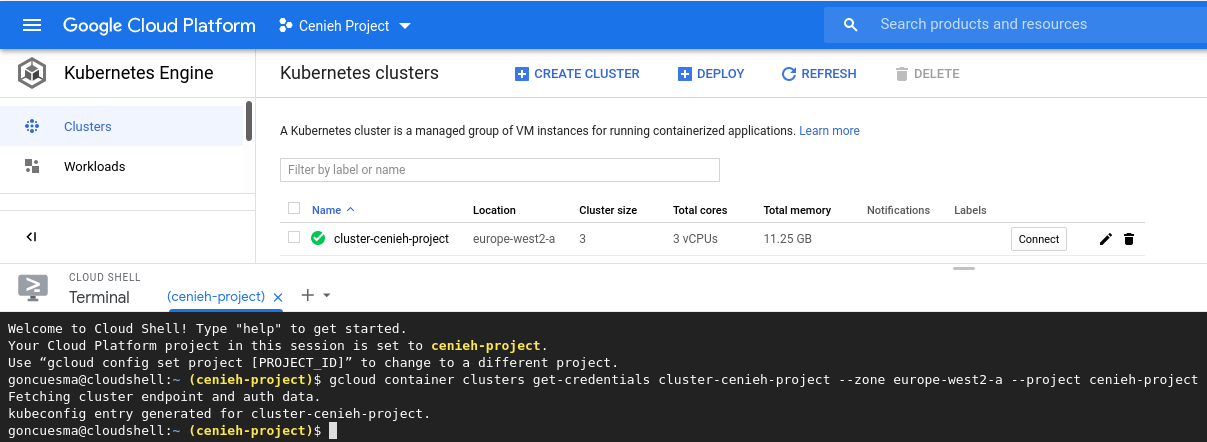Click the 11.25 GB memory cell
Image resolution: width=1207 pixels, height=442 pixels.
[x=788, y=239]
